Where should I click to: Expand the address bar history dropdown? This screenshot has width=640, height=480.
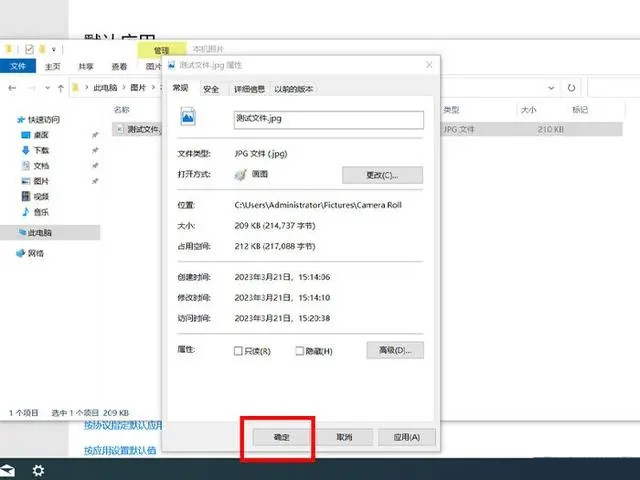(551, 88)
